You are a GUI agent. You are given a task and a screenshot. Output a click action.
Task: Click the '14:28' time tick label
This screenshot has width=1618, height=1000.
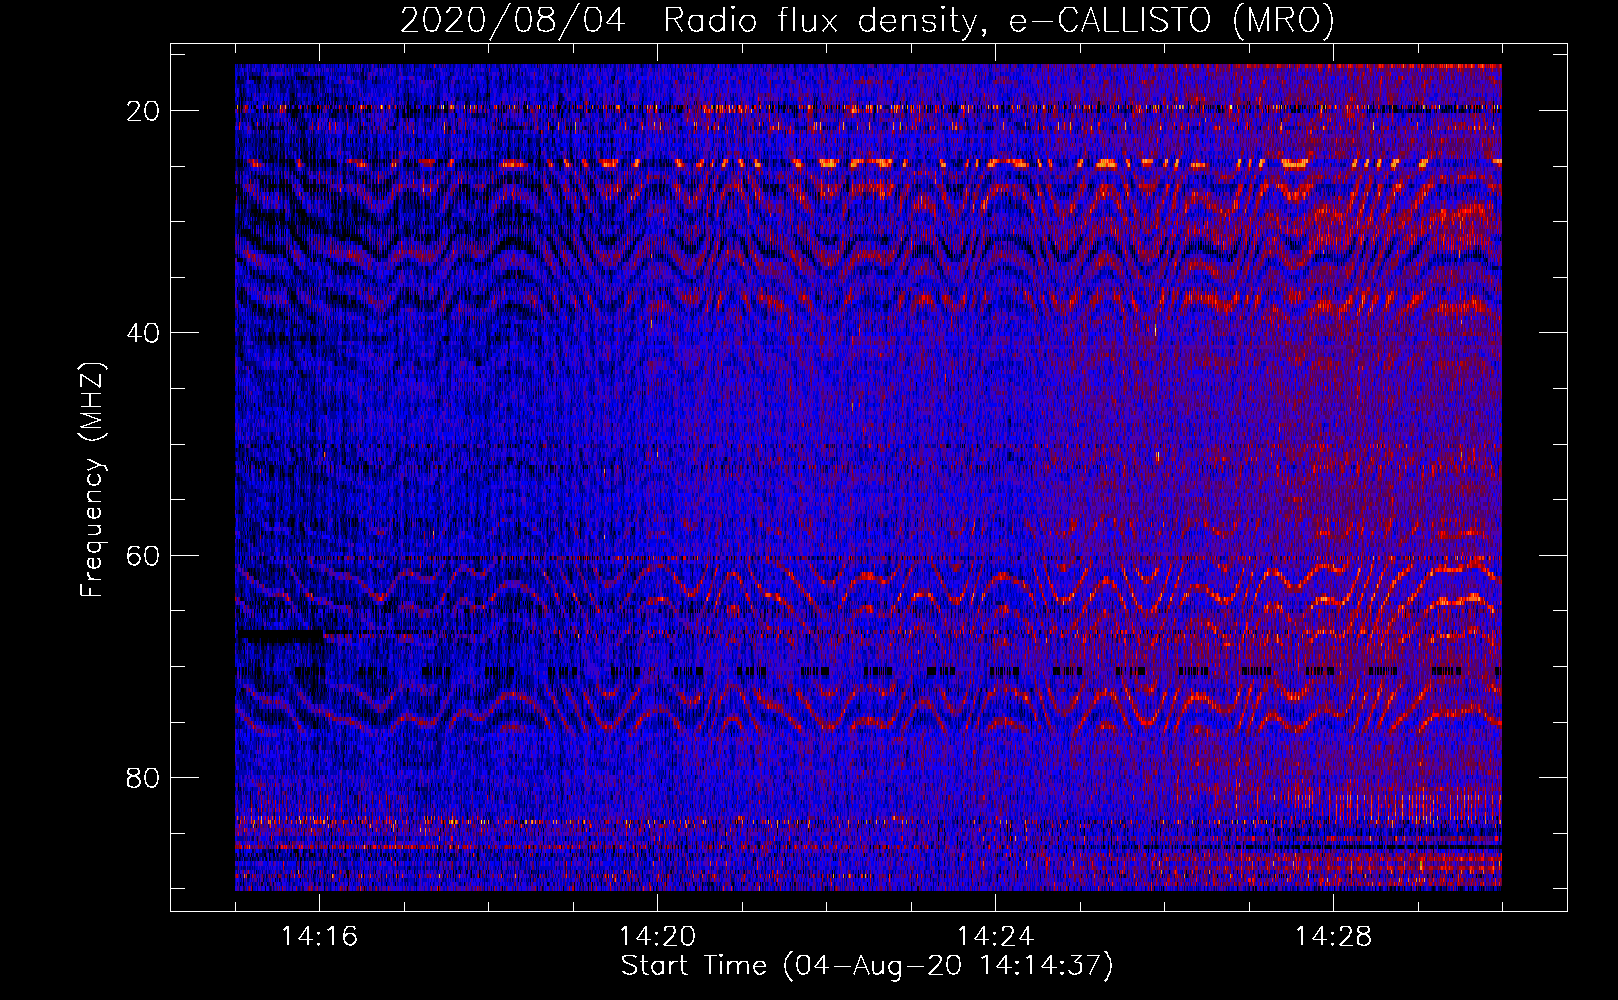tap(1333, 937)
